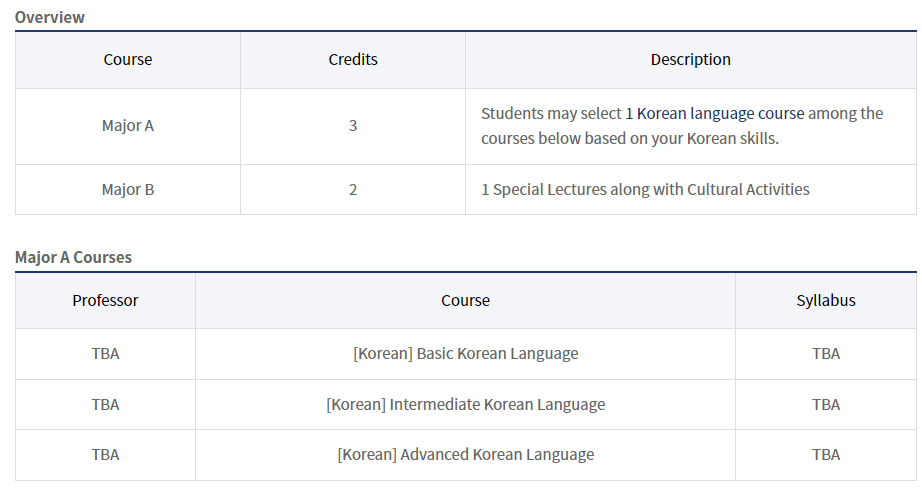Click the Major A row cell
This screenshot has height=490, width=922.
coord(128,126)
